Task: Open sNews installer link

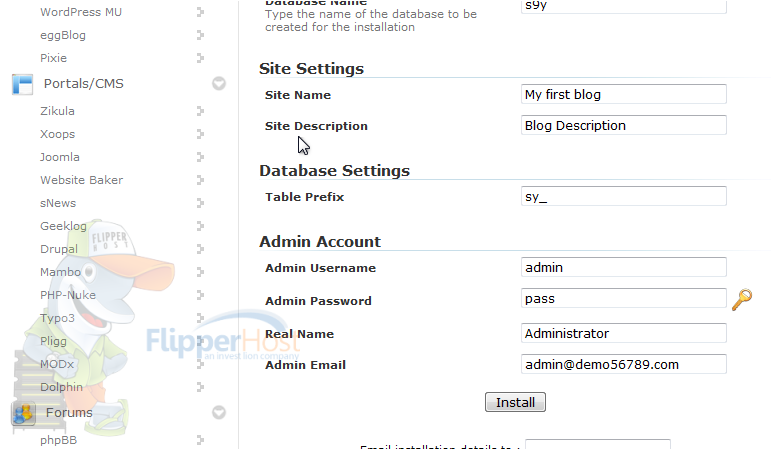Action: pos(58,203)
